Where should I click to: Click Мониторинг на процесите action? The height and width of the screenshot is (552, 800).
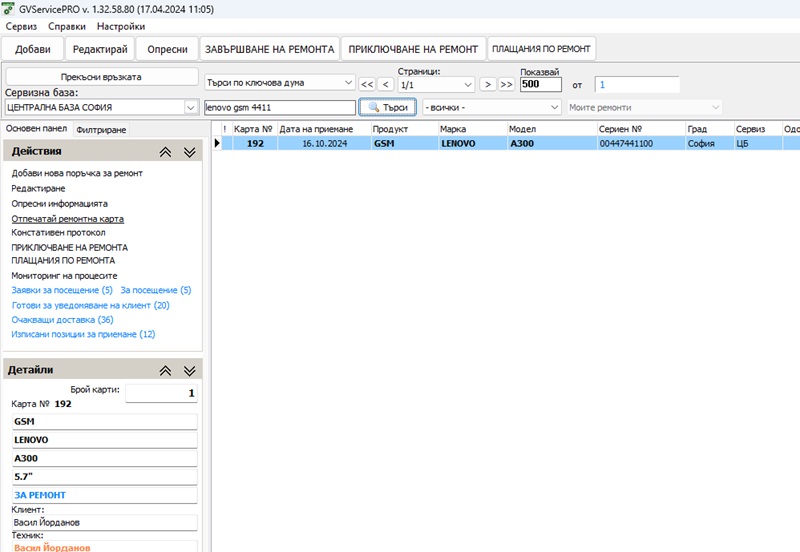(x=64, y=276)
